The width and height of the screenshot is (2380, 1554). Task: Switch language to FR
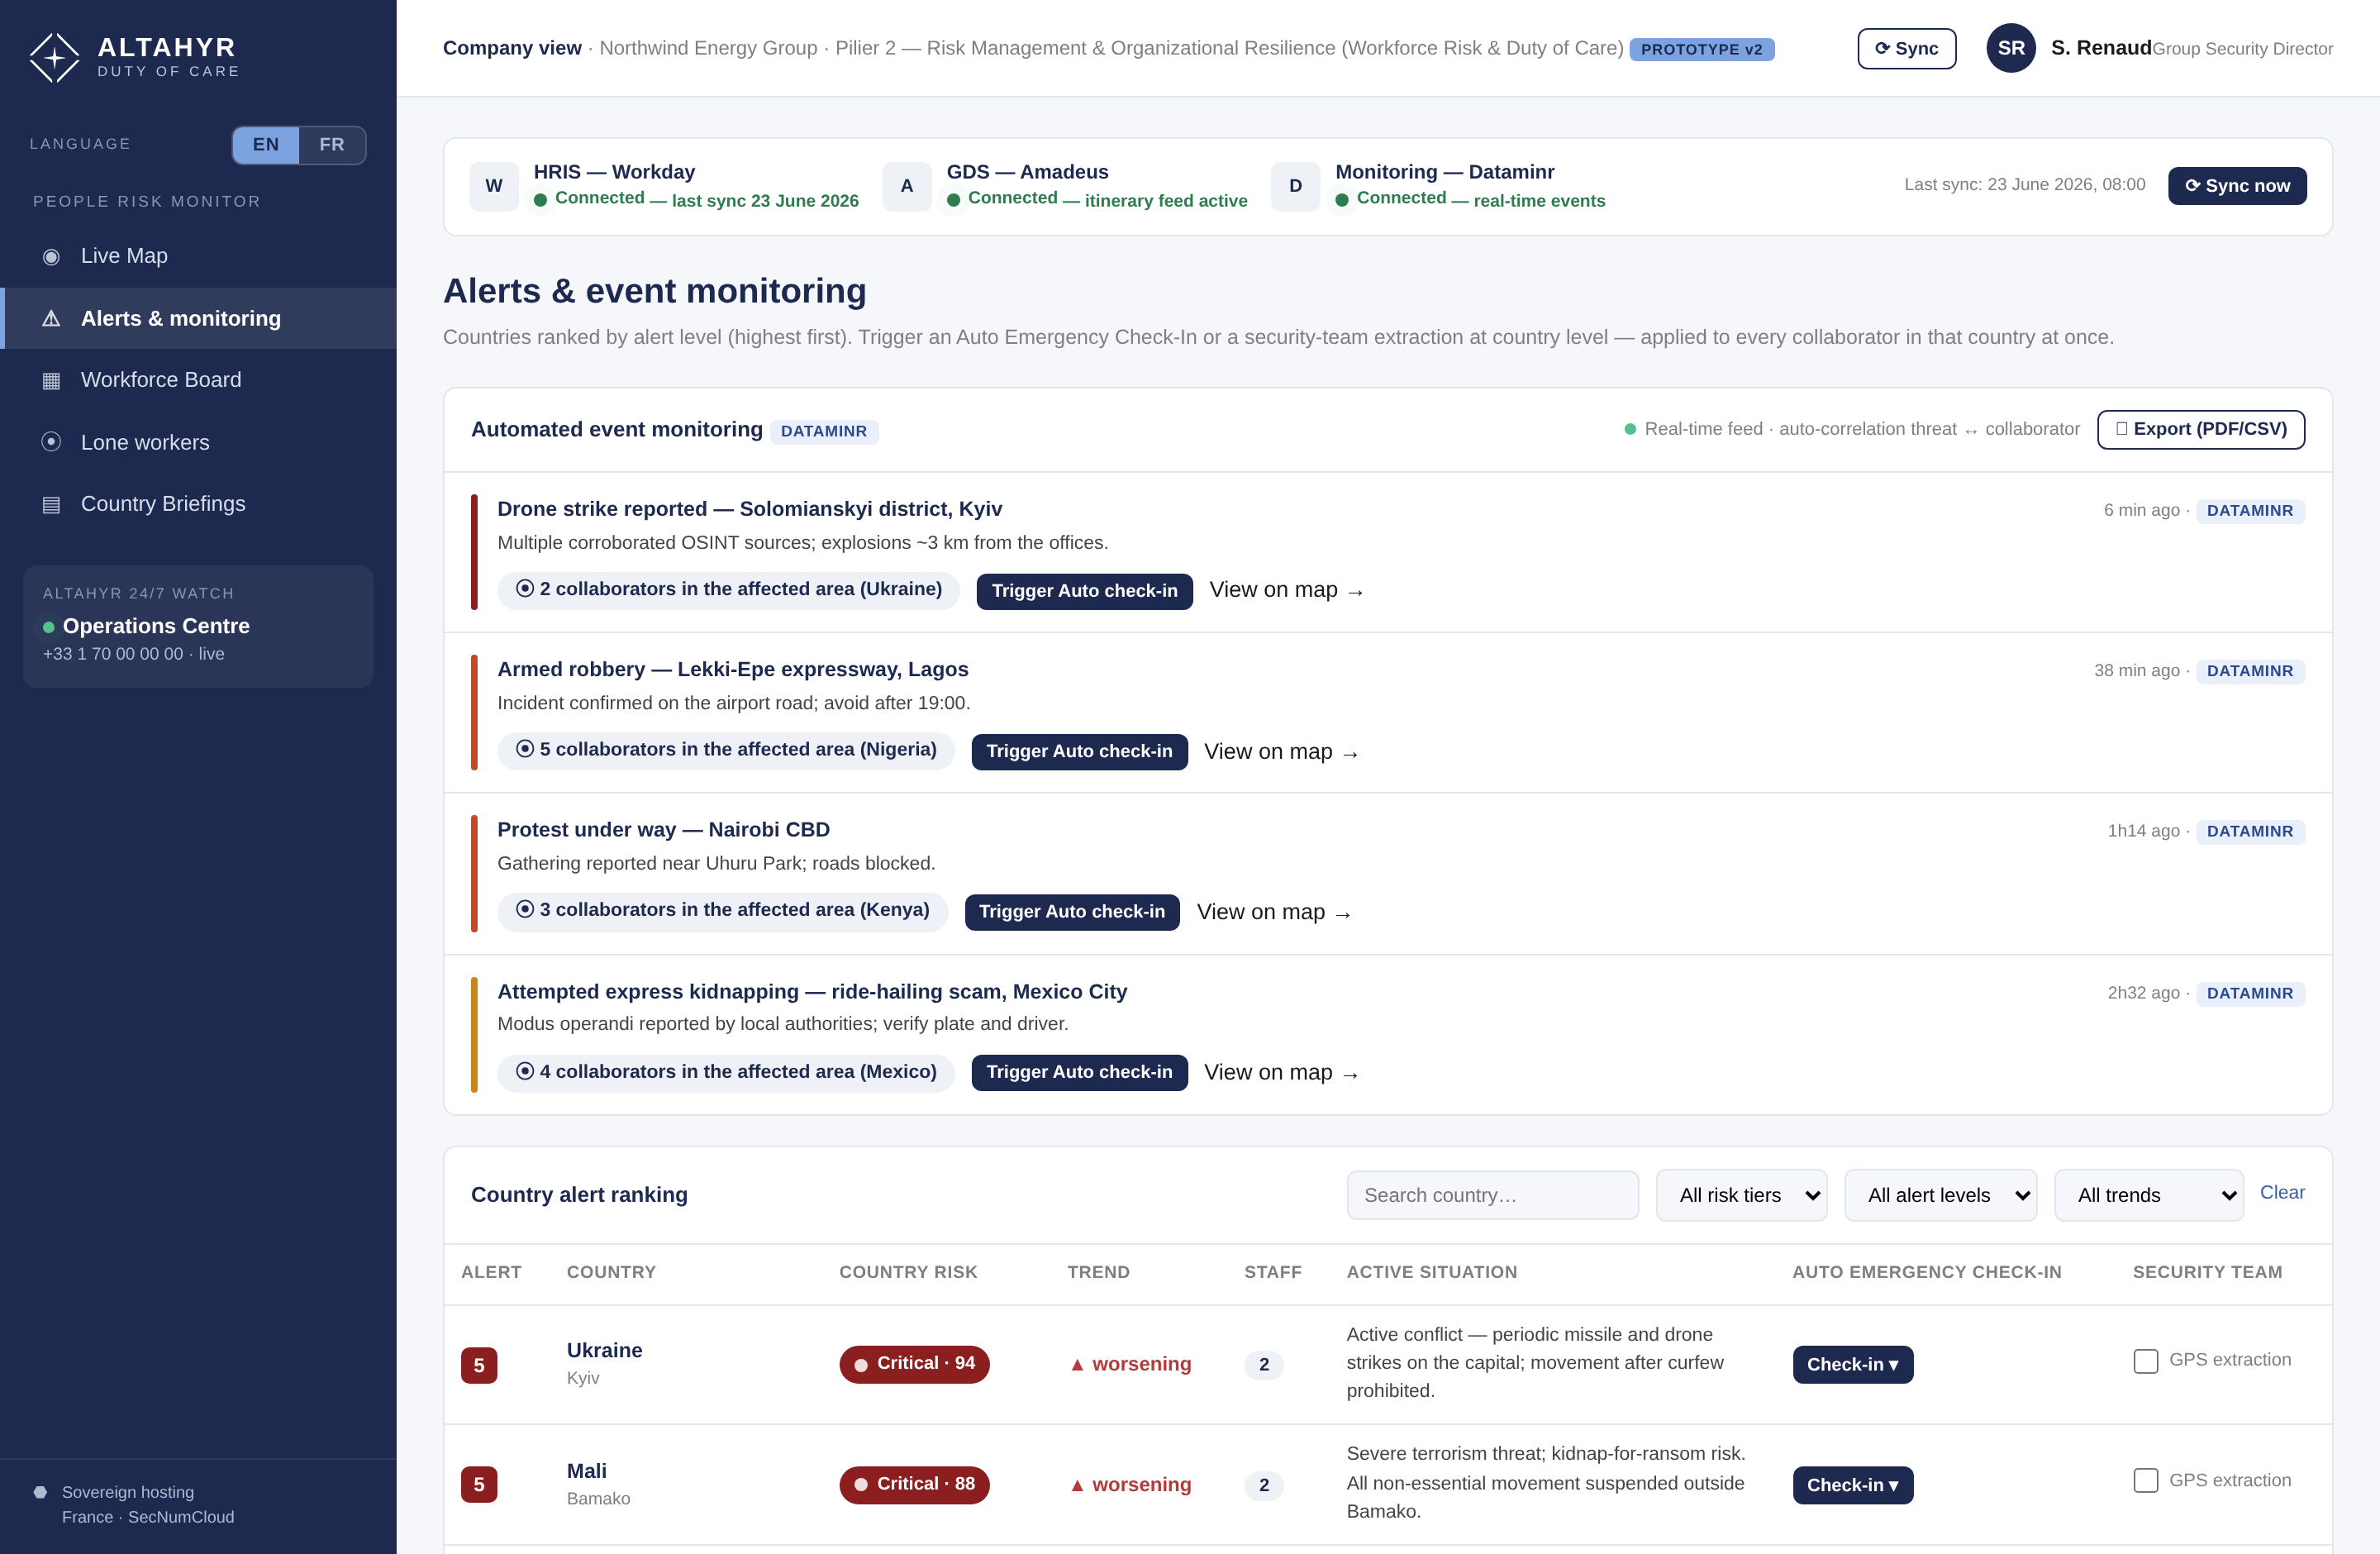[x=332, y=145]
